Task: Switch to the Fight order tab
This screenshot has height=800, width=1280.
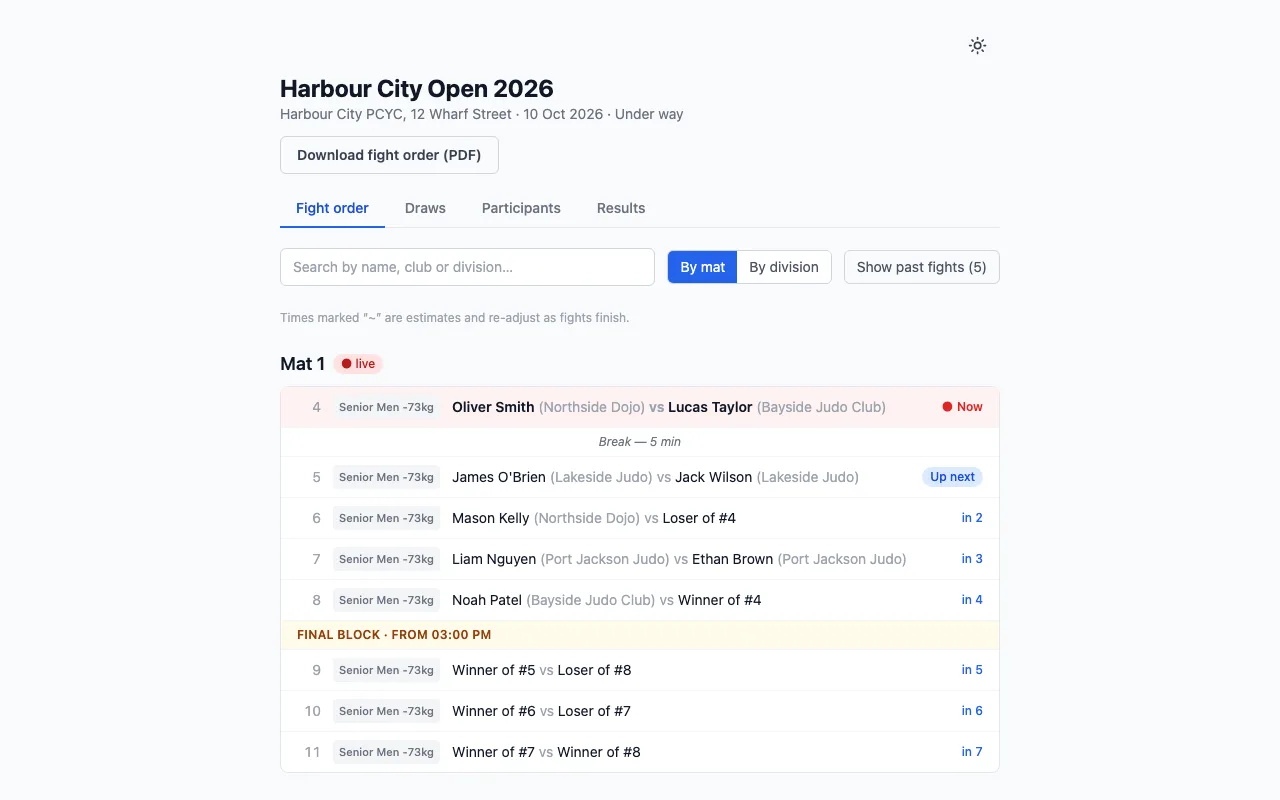Action: [x=332, y=208]
